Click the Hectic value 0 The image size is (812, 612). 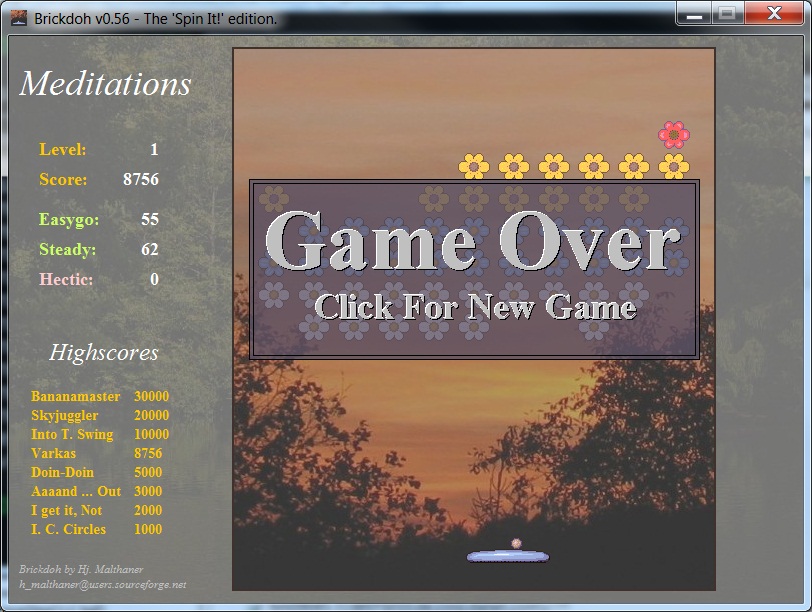click(154, 279)
